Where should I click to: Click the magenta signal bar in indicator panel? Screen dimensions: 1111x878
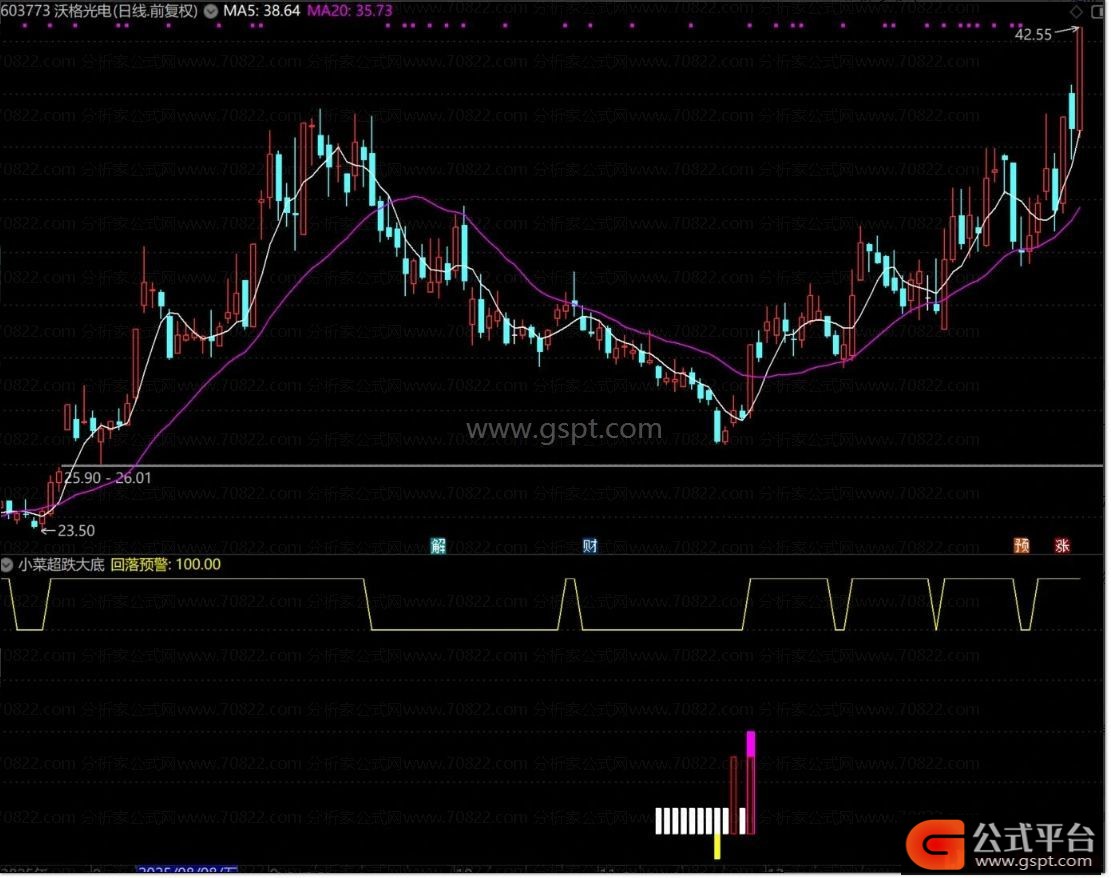[x=751, y=744]
